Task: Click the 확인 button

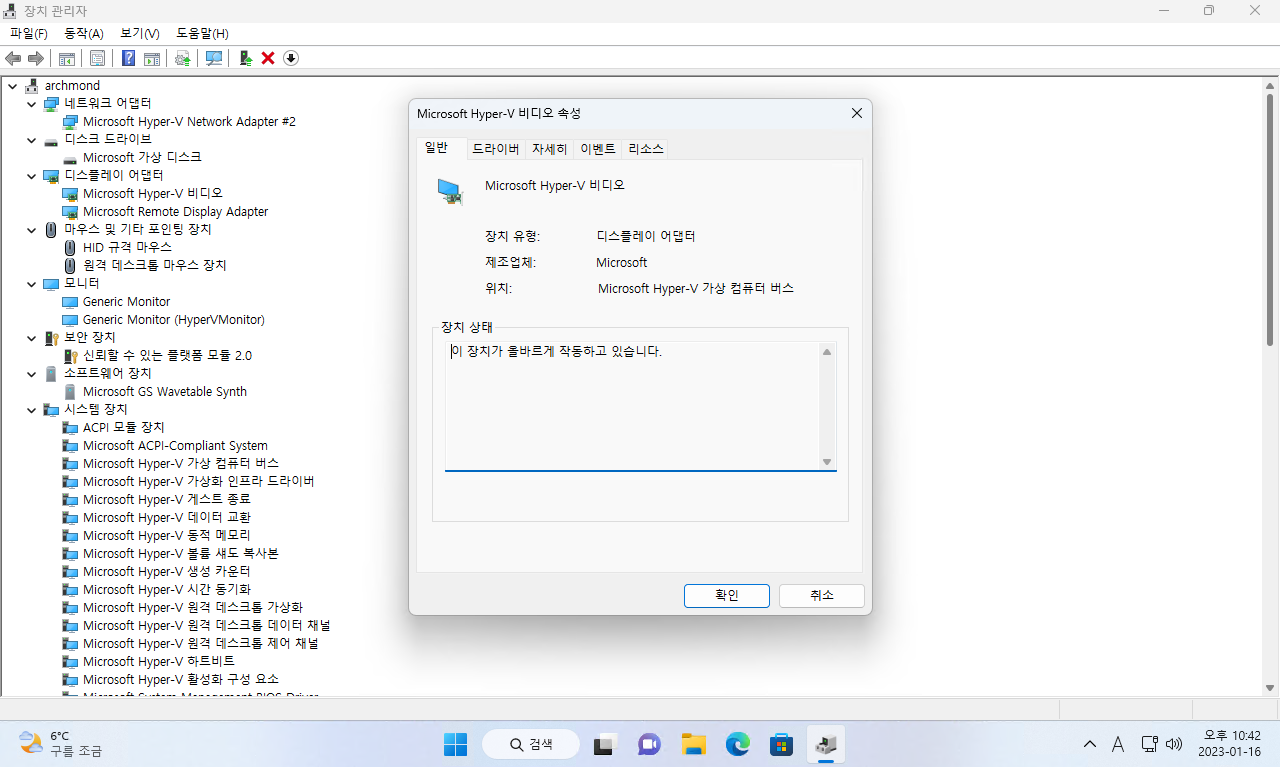Action: (727, 595)
